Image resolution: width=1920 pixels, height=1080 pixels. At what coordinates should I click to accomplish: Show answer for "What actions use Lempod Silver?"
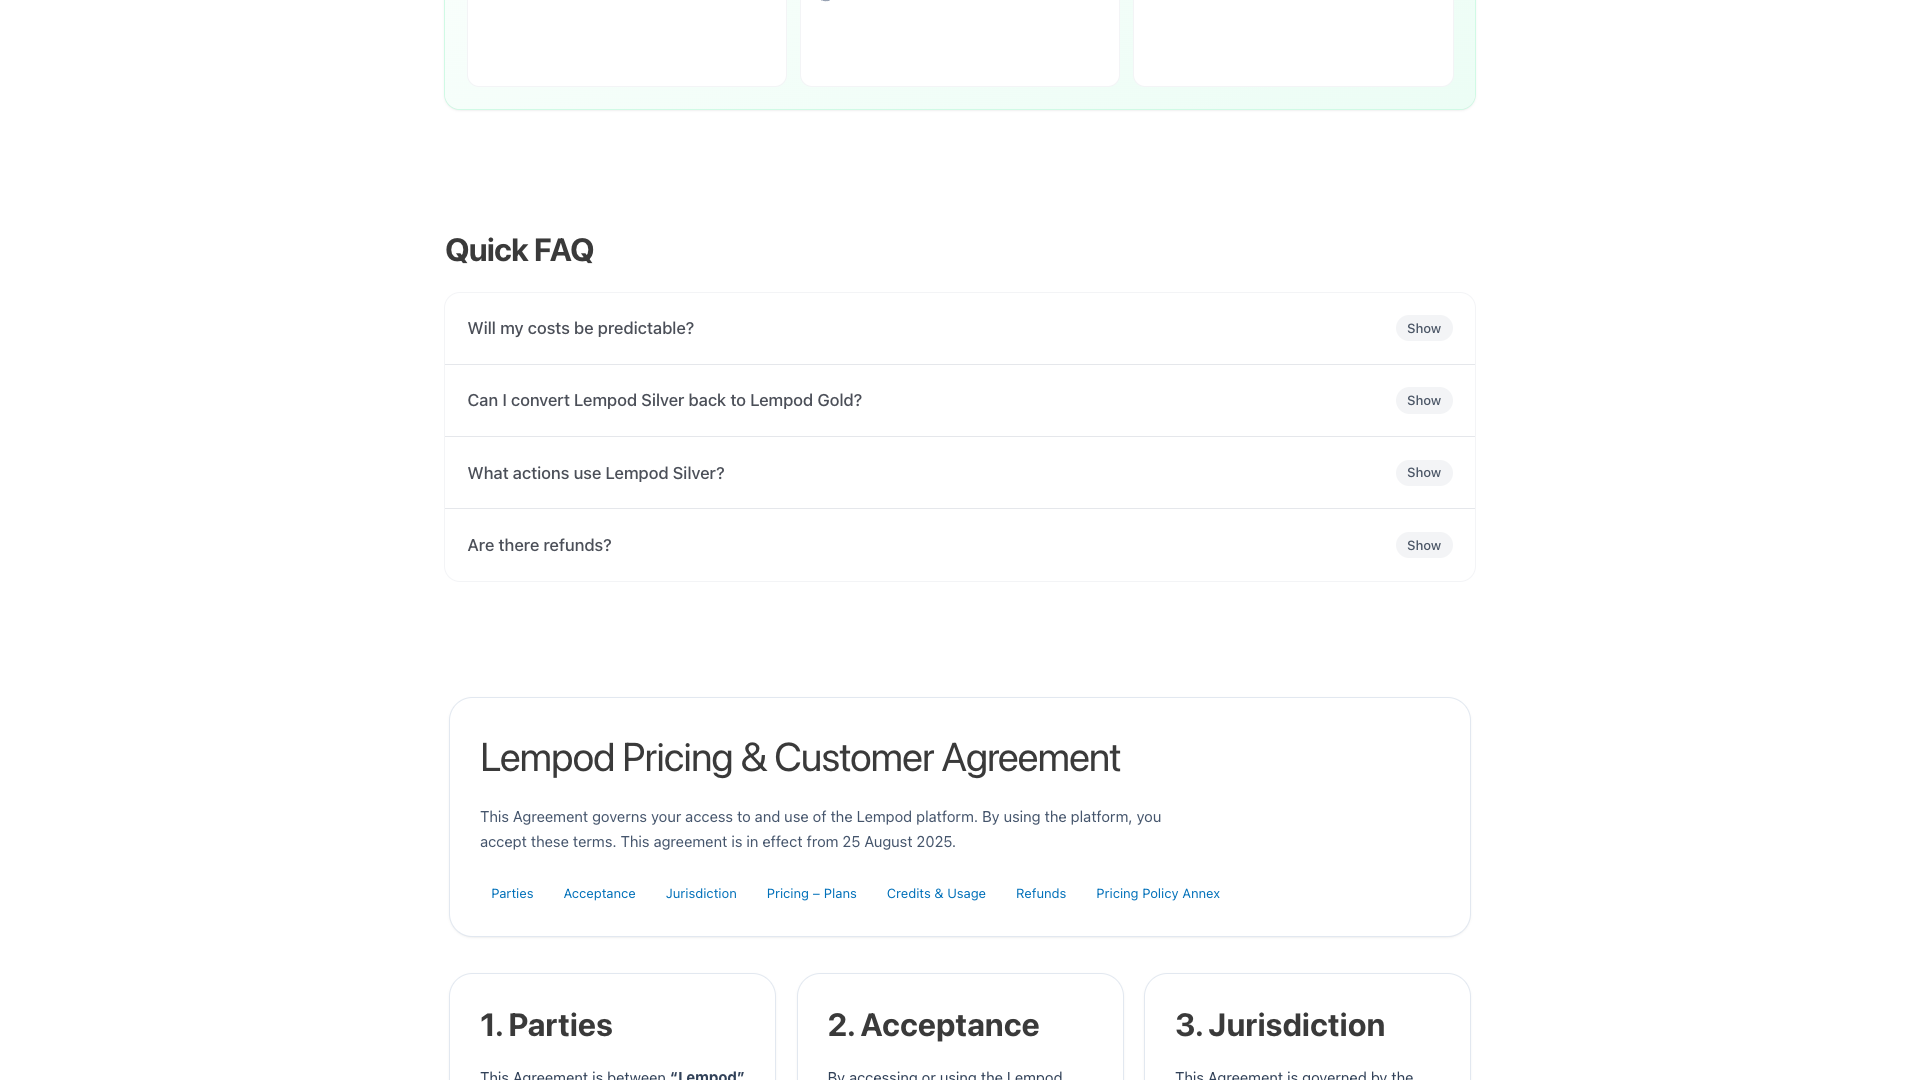pos(1423,472)
